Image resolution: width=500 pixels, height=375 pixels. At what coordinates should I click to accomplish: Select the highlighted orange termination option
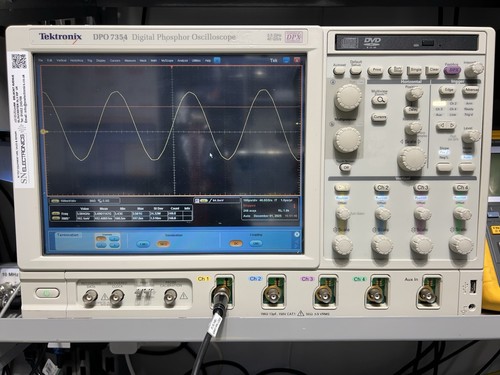pyautogui.click(x=163, y=244)
